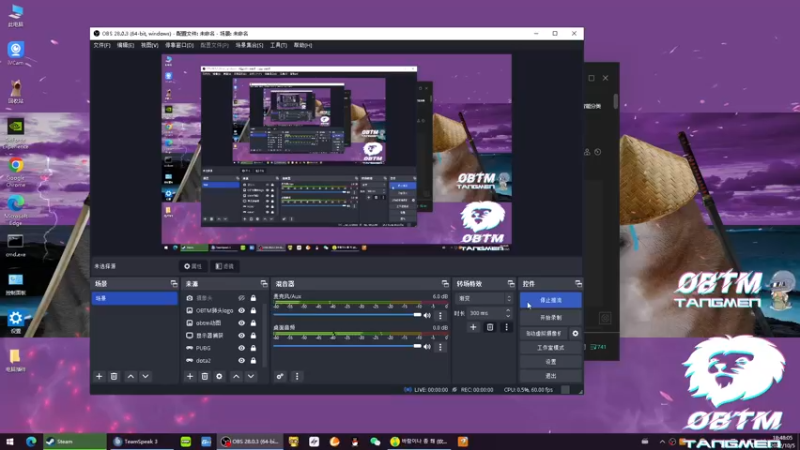Open the 编辑(E) menu

click(126, 45)
